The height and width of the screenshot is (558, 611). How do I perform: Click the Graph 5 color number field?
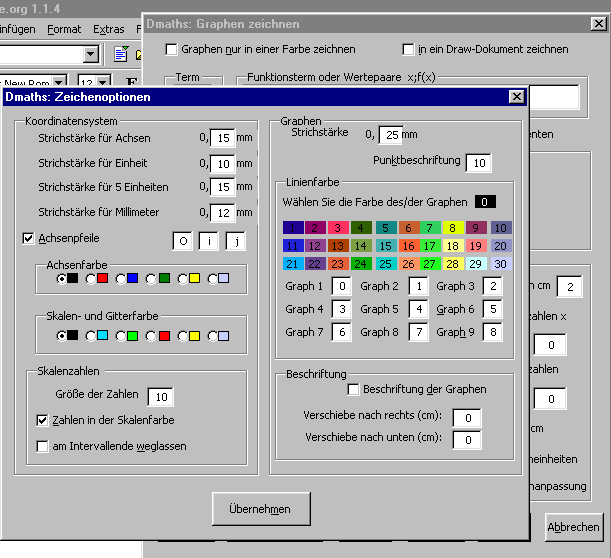(x=419, y=309)
